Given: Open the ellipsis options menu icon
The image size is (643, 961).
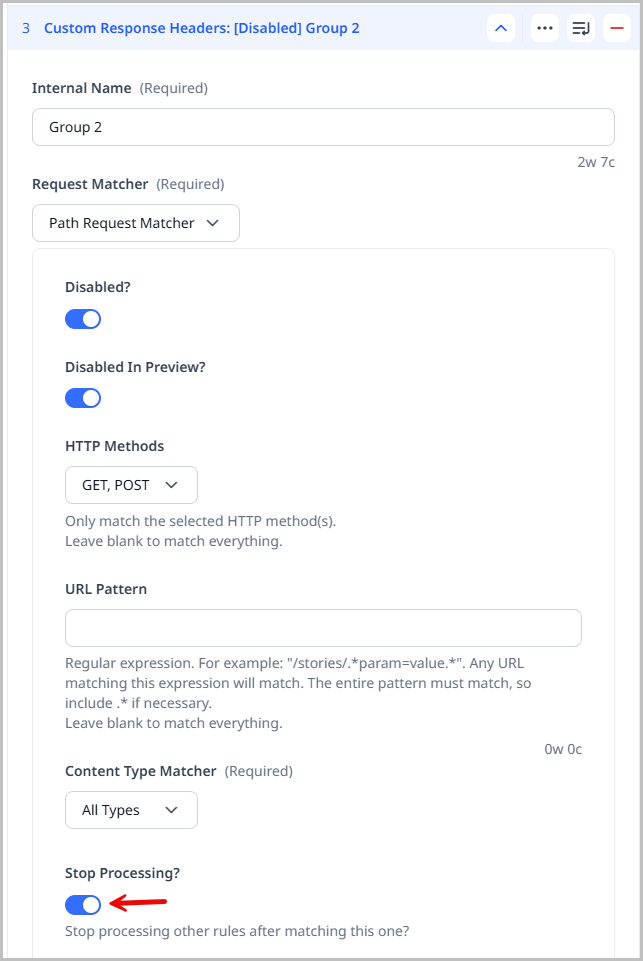Looking at the screenshot, I should (544, 27).
